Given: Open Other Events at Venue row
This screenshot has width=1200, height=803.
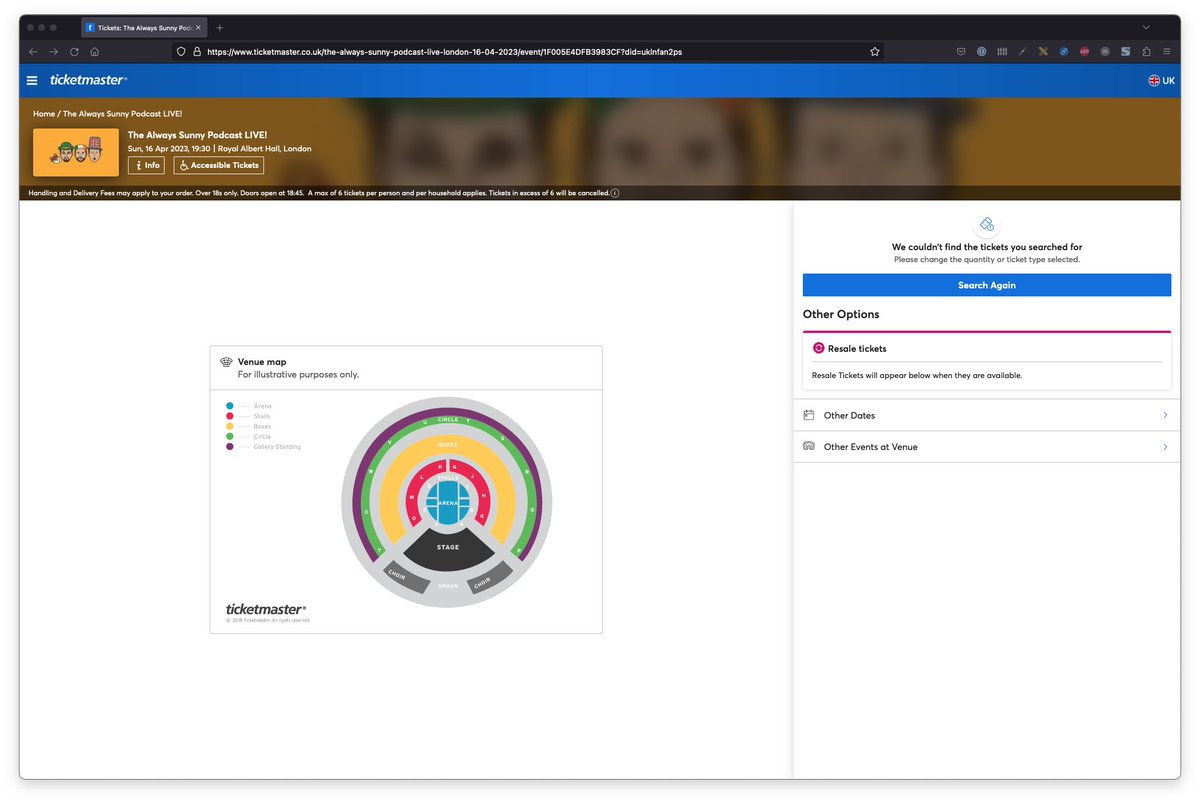Looking at the screenshot, I should point(987,447).
